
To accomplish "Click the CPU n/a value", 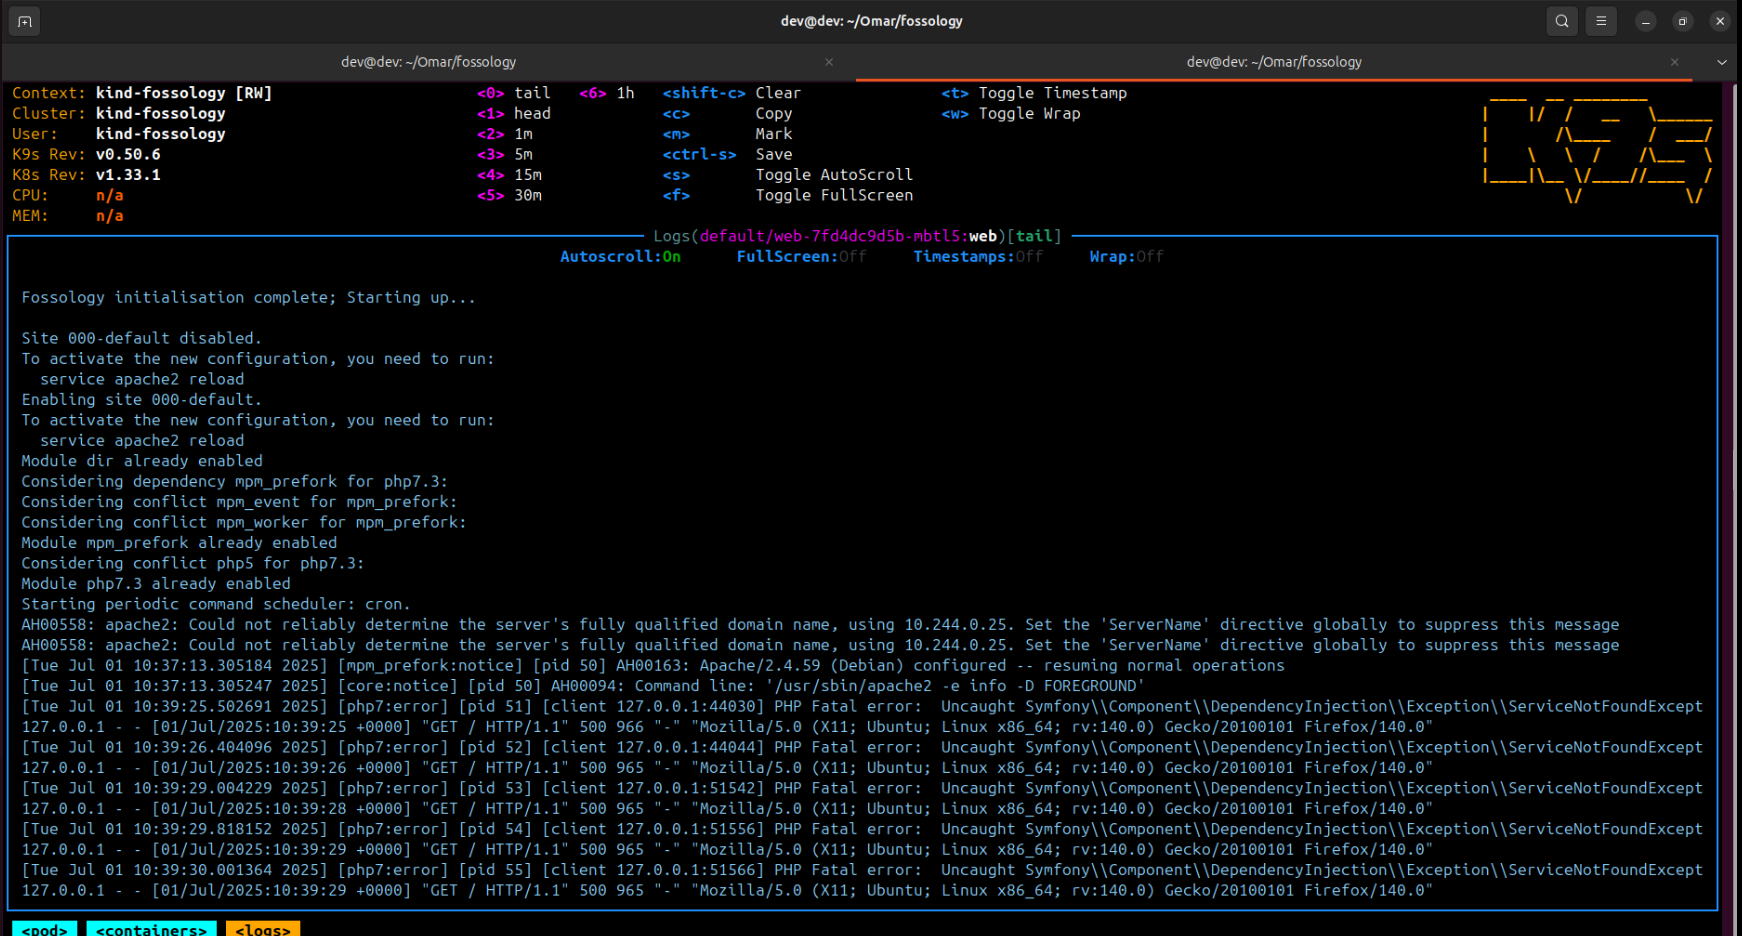I will click(x=110, y=196).
